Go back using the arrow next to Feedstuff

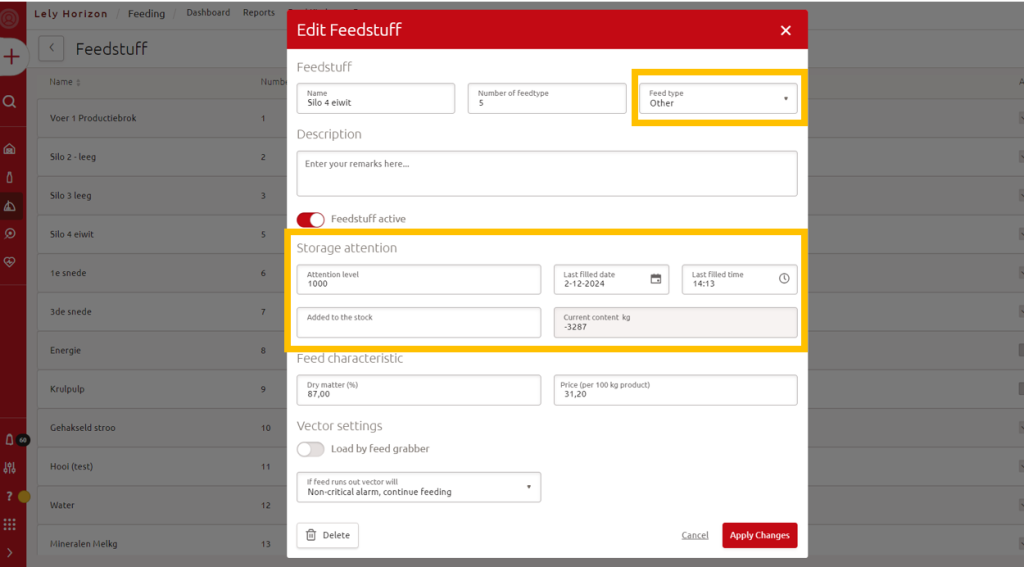click(x=51, y=48)
